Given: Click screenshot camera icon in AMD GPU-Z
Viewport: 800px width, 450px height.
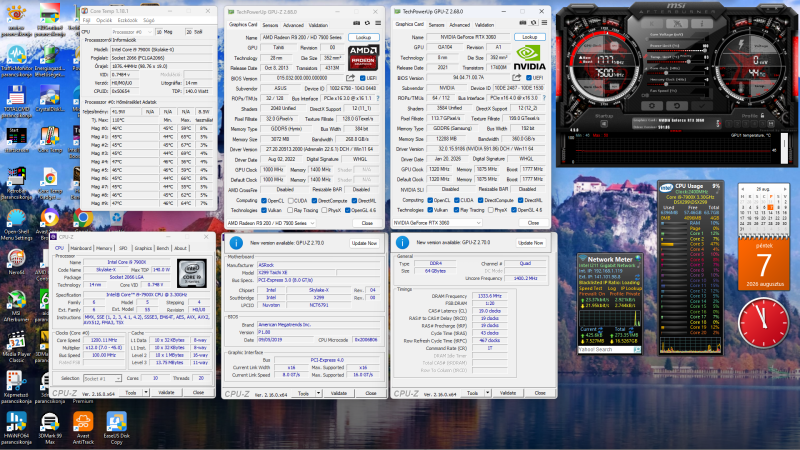Looking at the screenshot, I should [x=357, y=23].
